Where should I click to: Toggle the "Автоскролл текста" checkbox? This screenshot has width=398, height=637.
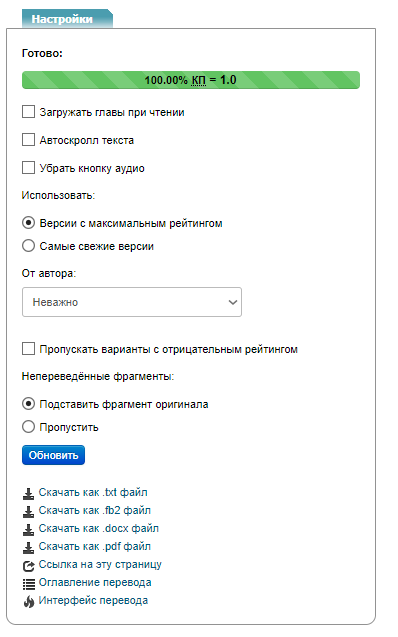pyautogui.click(x=28, y=140)
